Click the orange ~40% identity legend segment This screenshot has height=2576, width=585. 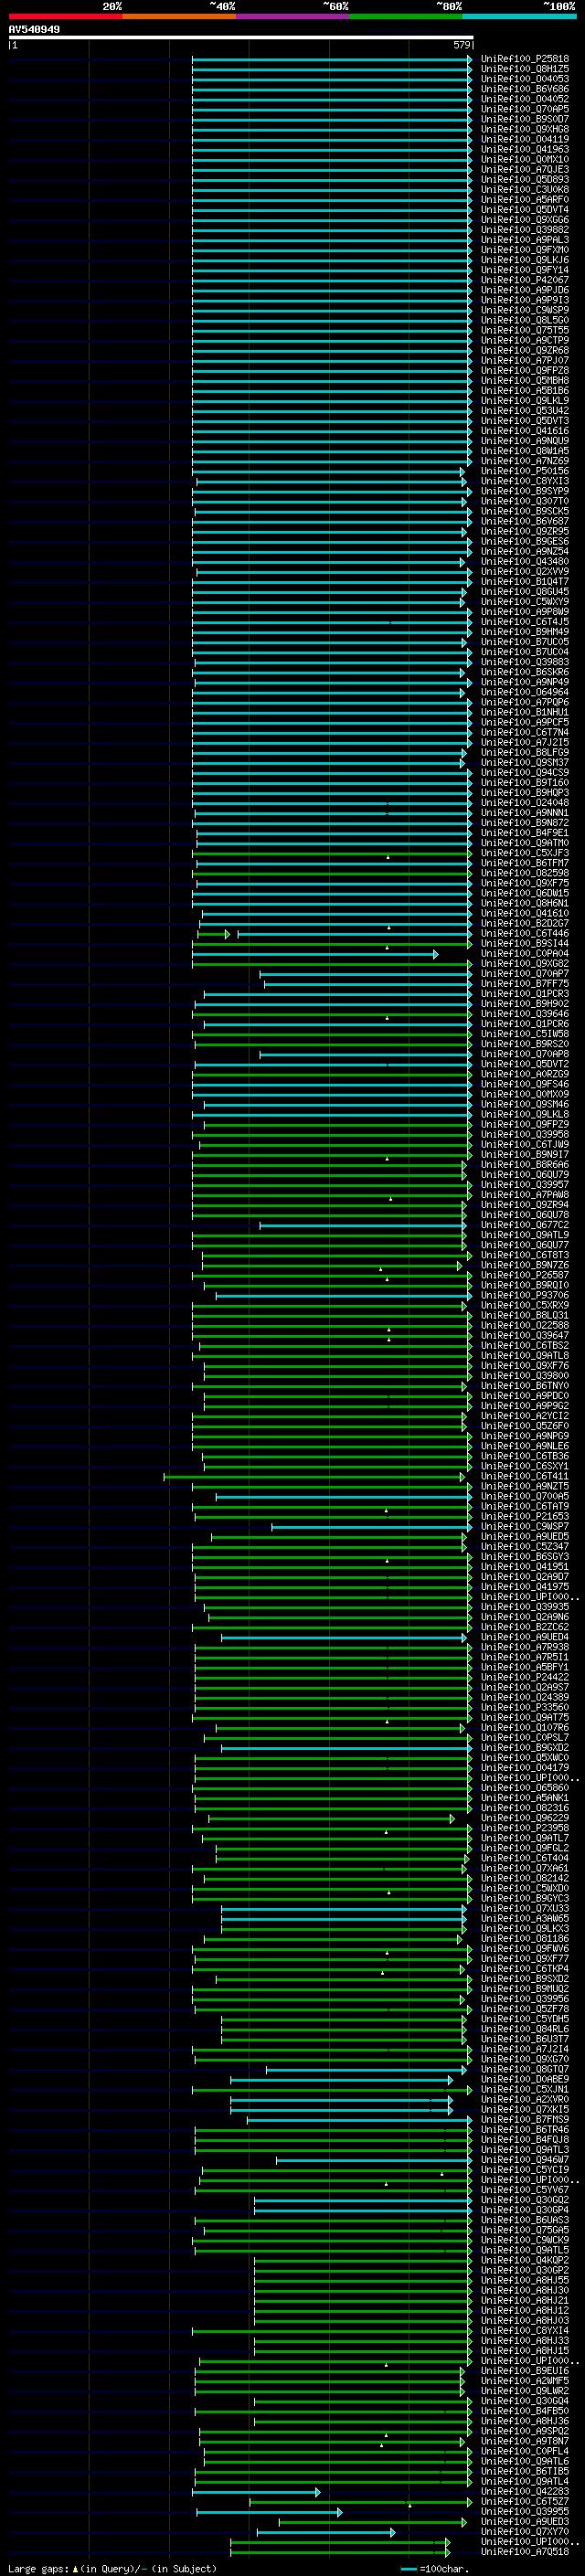179,17
